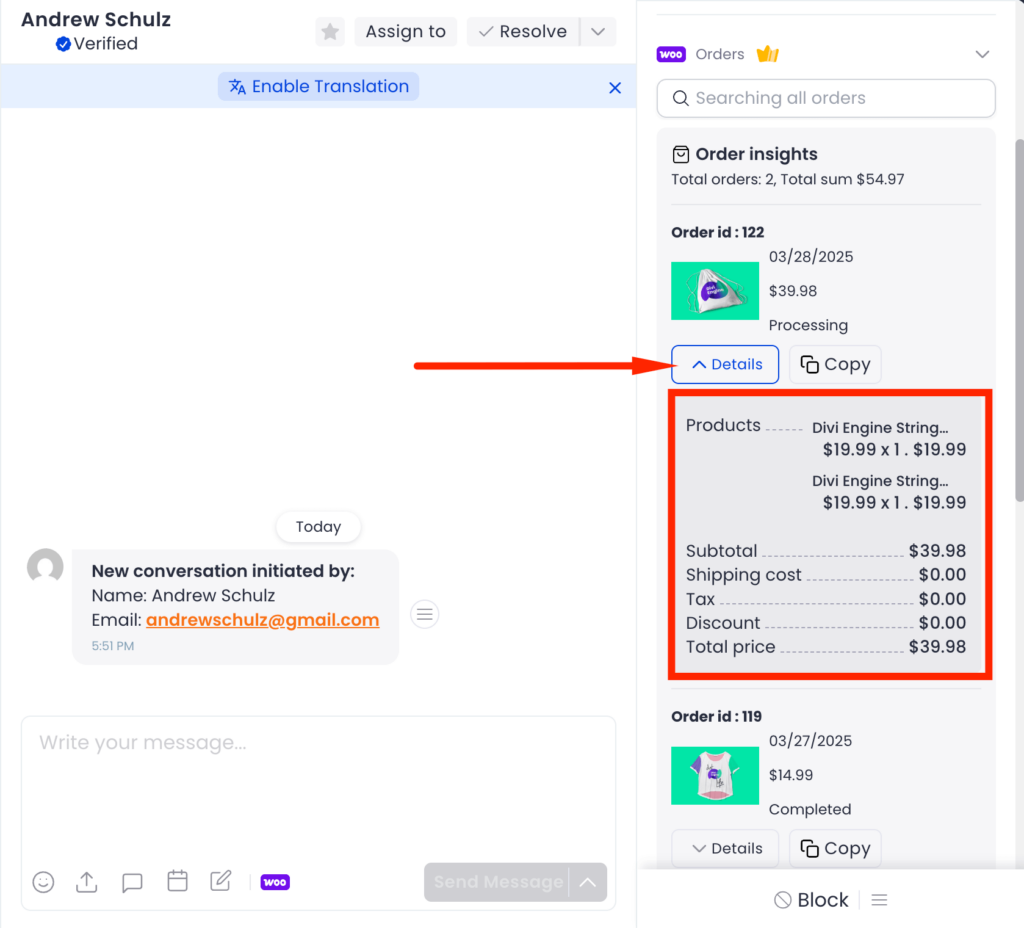Open the Resolve dropdown arrow
This screenshot has height=928, width=1024.
pyautogui.click(x=597, y=32)
